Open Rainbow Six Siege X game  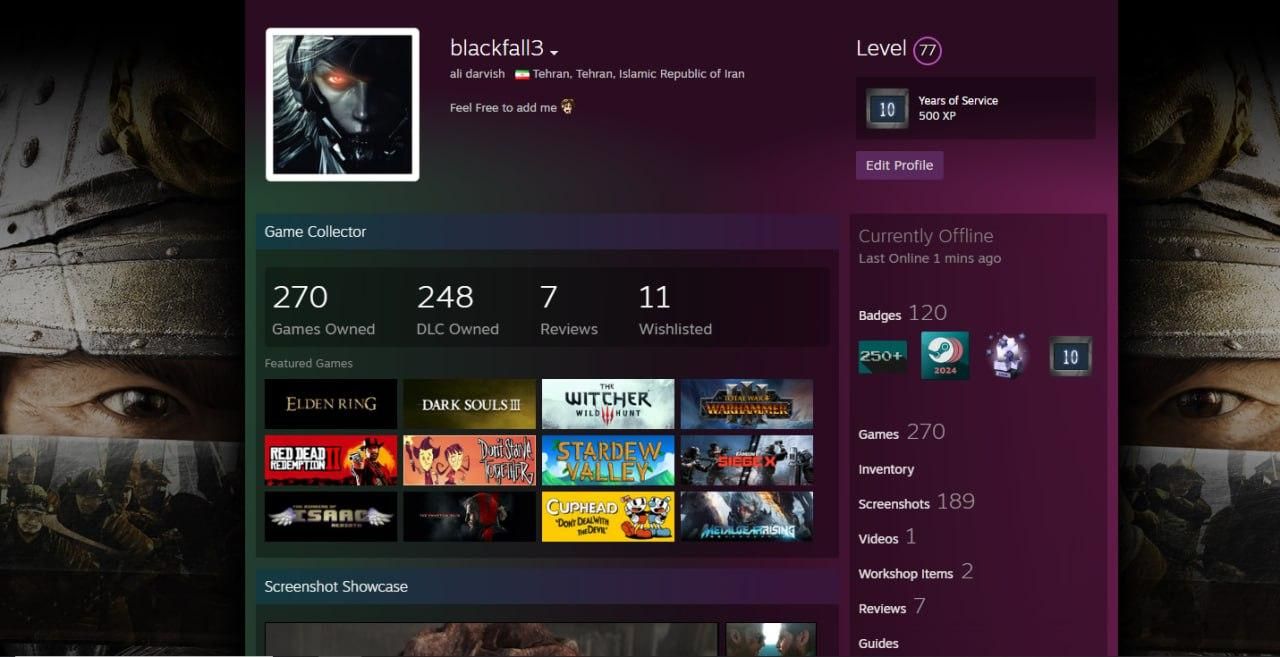[747, 460]
